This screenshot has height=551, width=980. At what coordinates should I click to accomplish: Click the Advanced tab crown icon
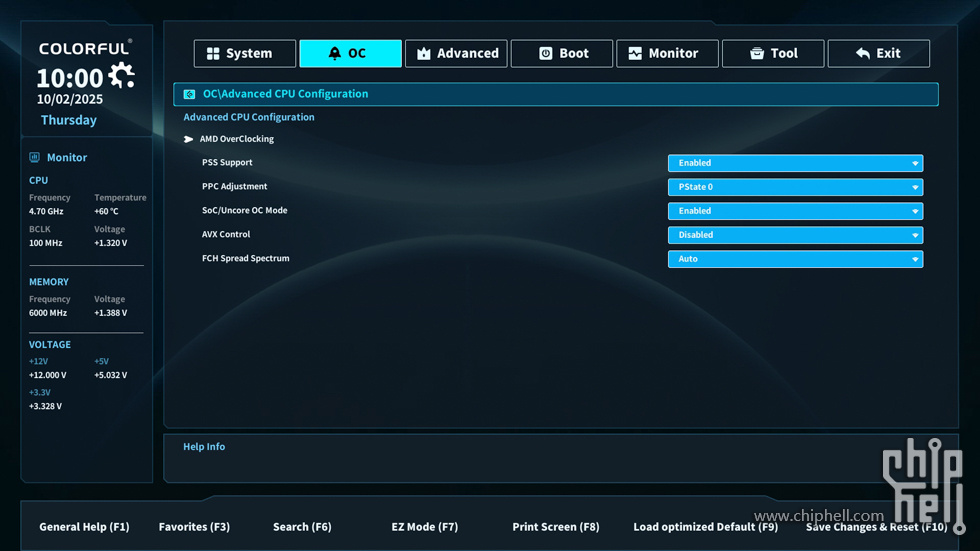(424, 53)
